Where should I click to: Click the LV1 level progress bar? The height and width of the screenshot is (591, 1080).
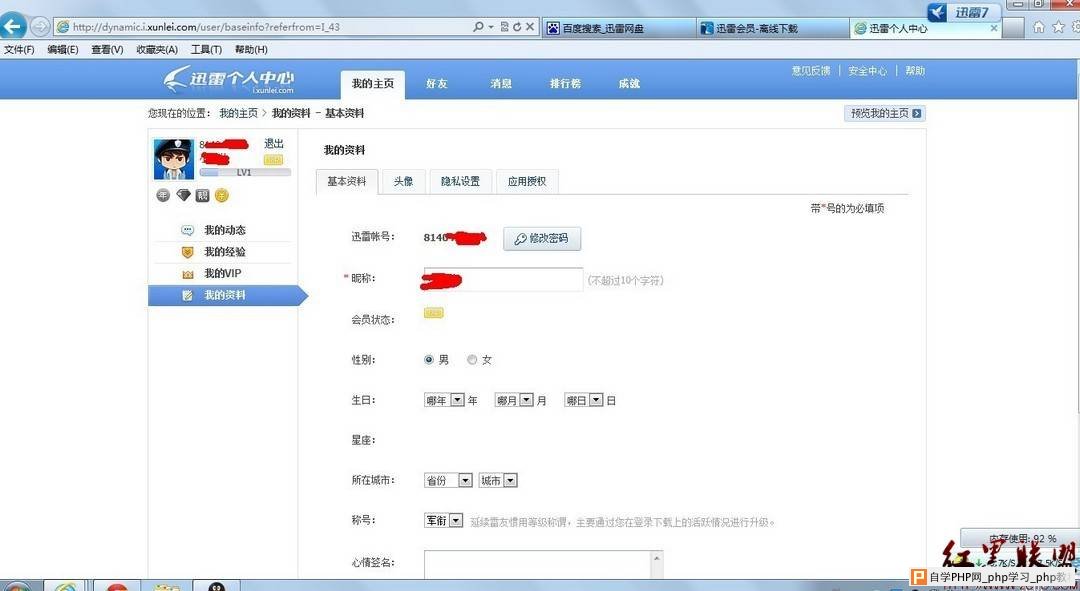coord(245,172)
